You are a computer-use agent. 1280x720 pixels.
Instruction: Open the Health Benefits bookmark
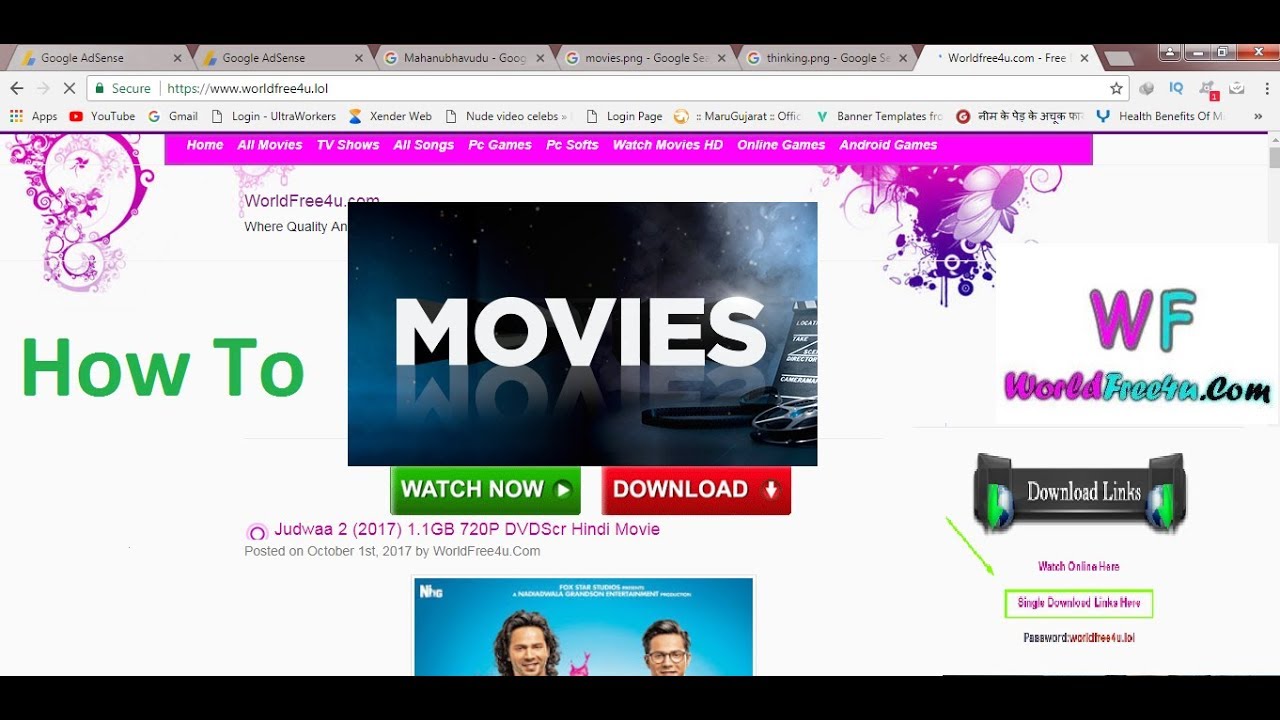pyautogui.click(x=1160, y=116)
